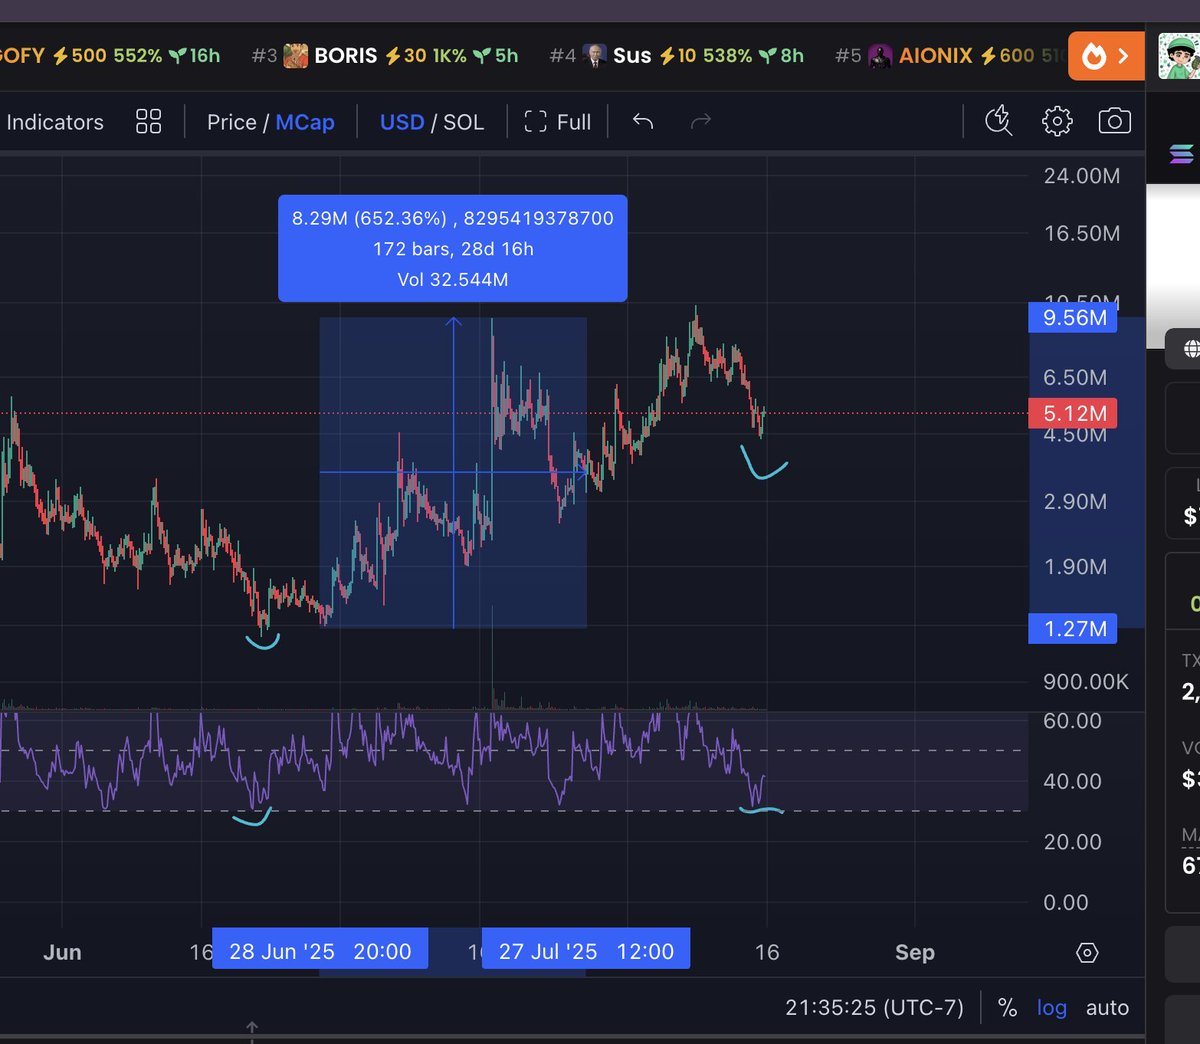Screen dimensions: 1200x1044
Task: Open the Indicators menu
Action: (54, 122)
